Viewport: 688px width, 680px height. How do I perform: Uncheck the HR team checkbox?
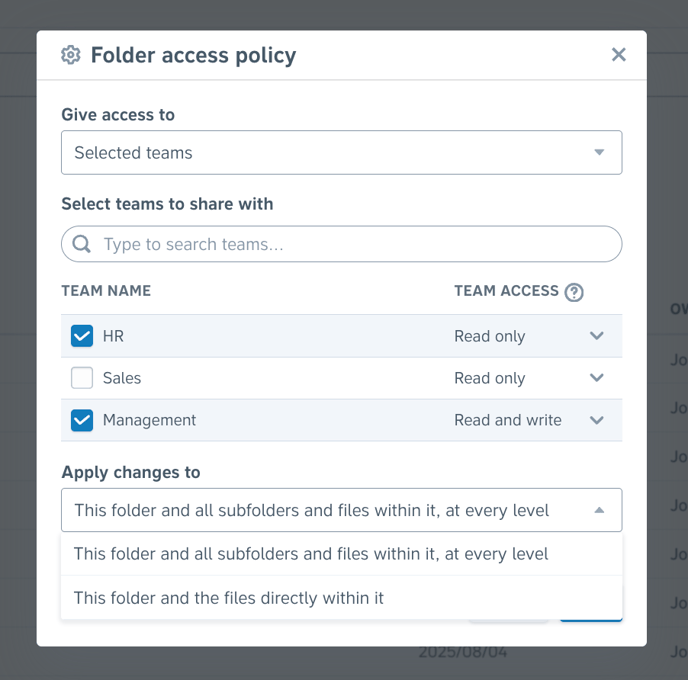[x=82, y=336]
